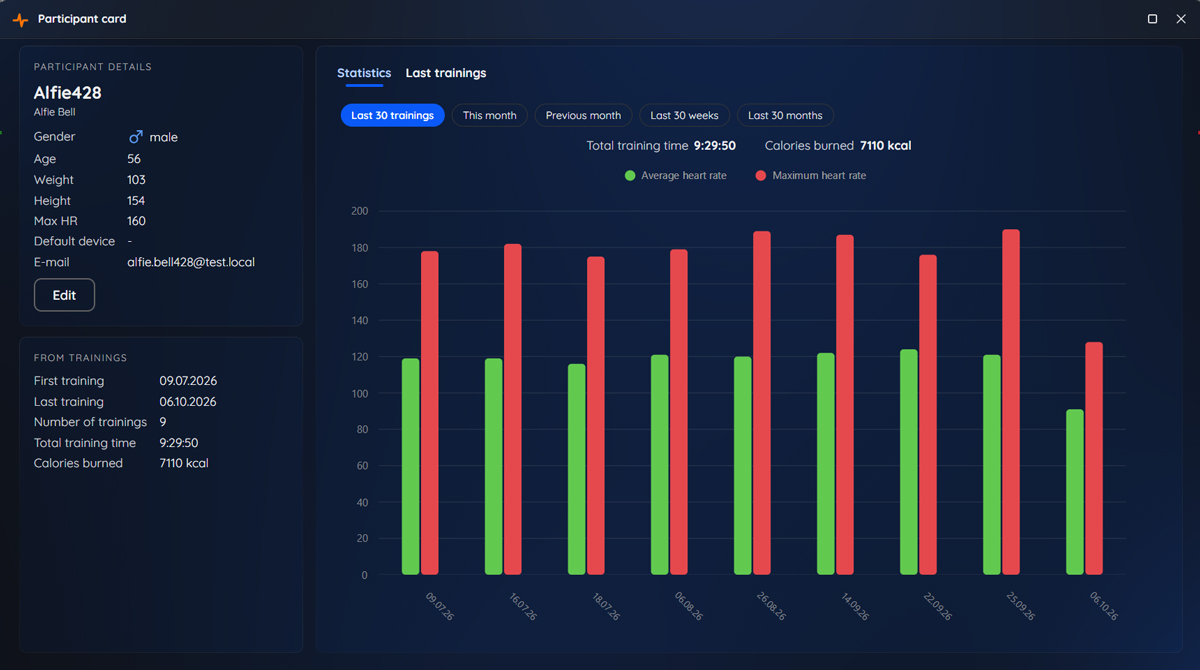This screenshot has width=1200, height=670.
Task: Click the last training date 06.10.2026
Action: [x=188, y=402]
